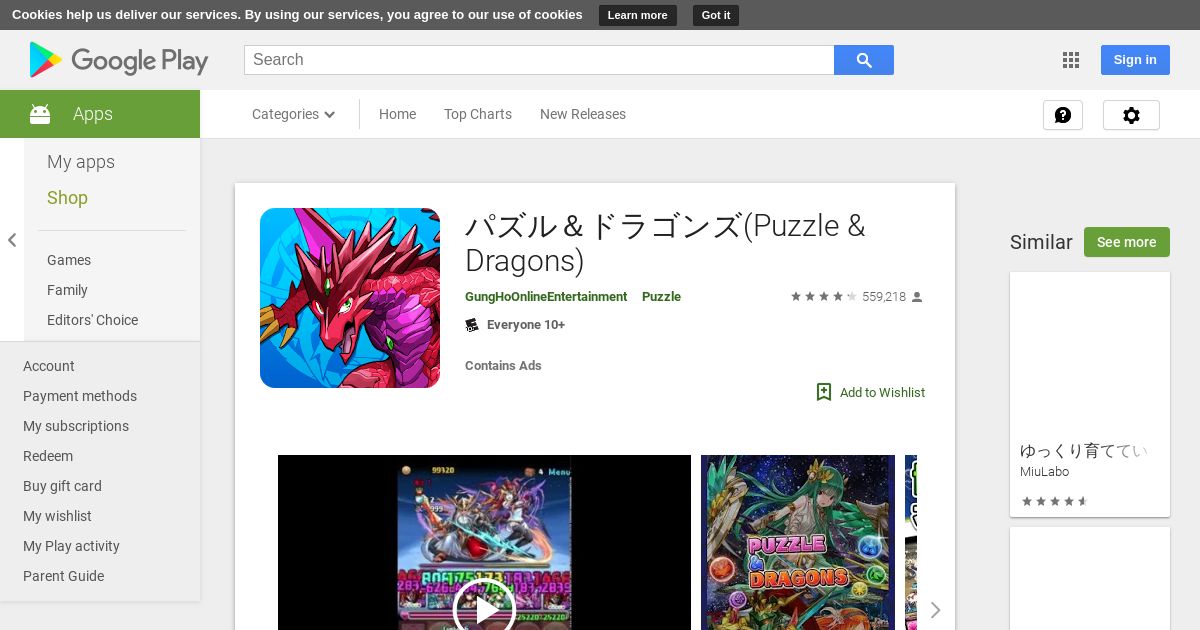Open the Google apps grid icon
Image resolution: width=1200 pixels, height=630 pixels.
click(1071, 60)
